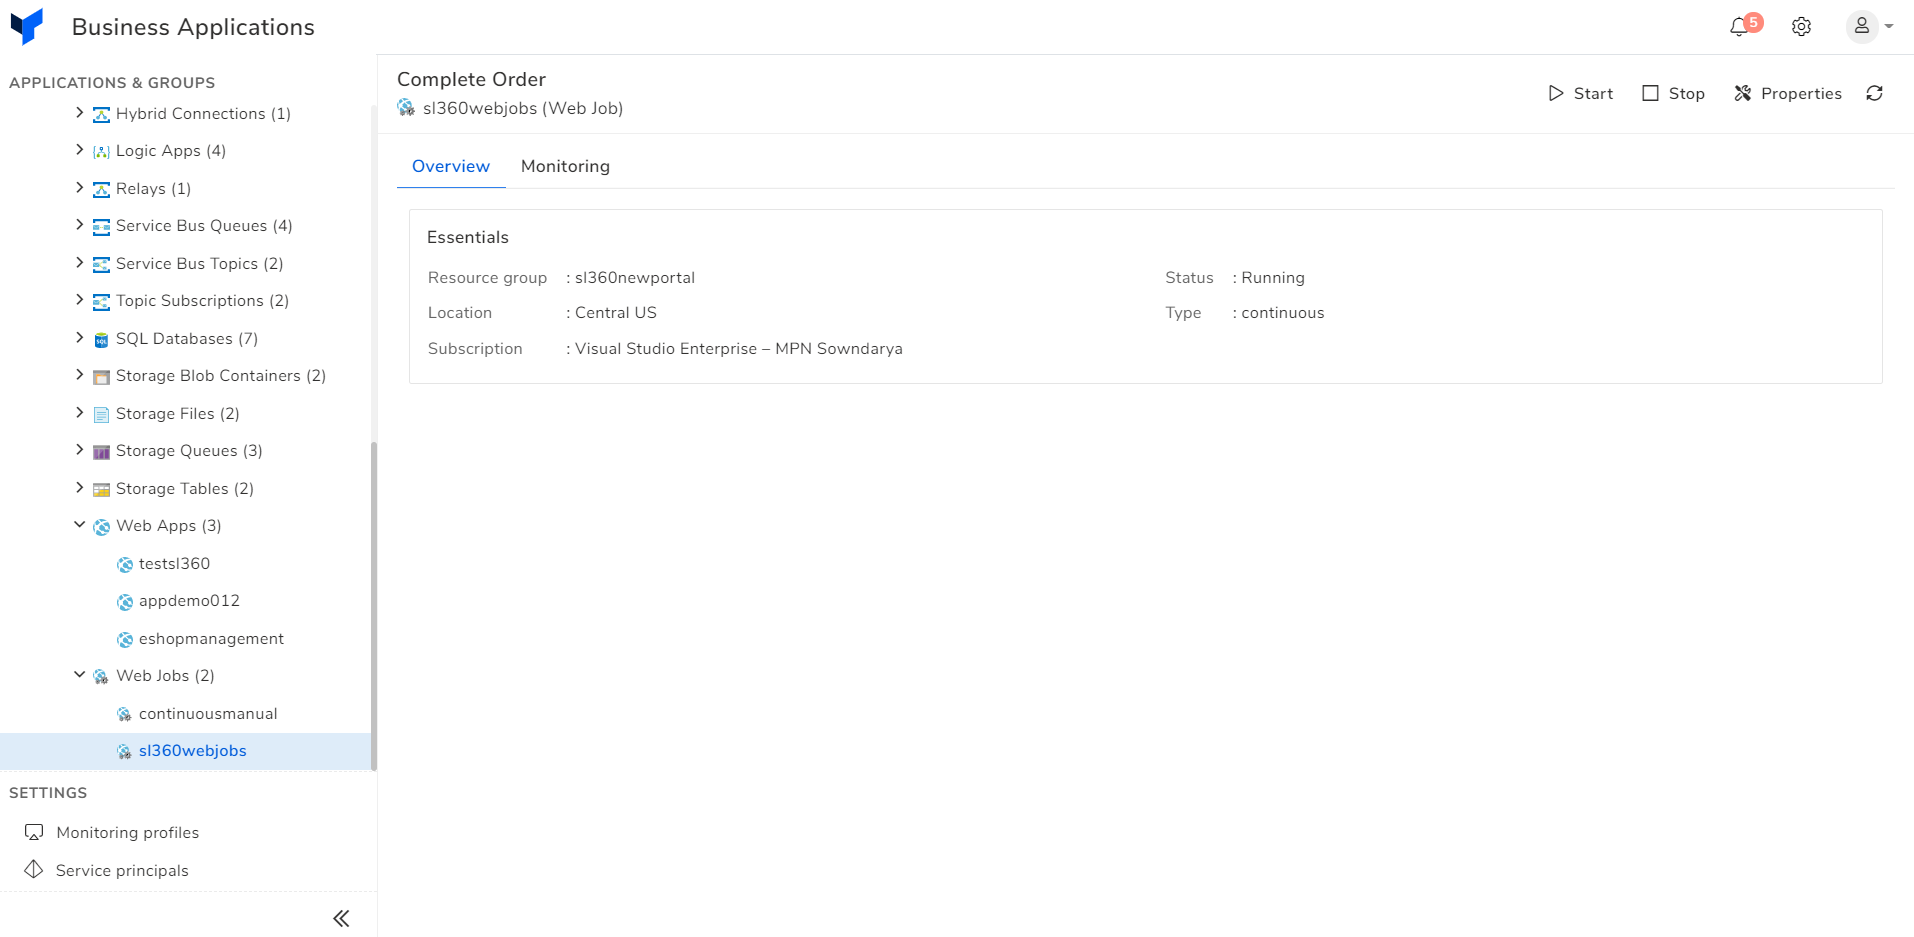
Task: Expand the Service Bus Topics node
Action: 80,263
